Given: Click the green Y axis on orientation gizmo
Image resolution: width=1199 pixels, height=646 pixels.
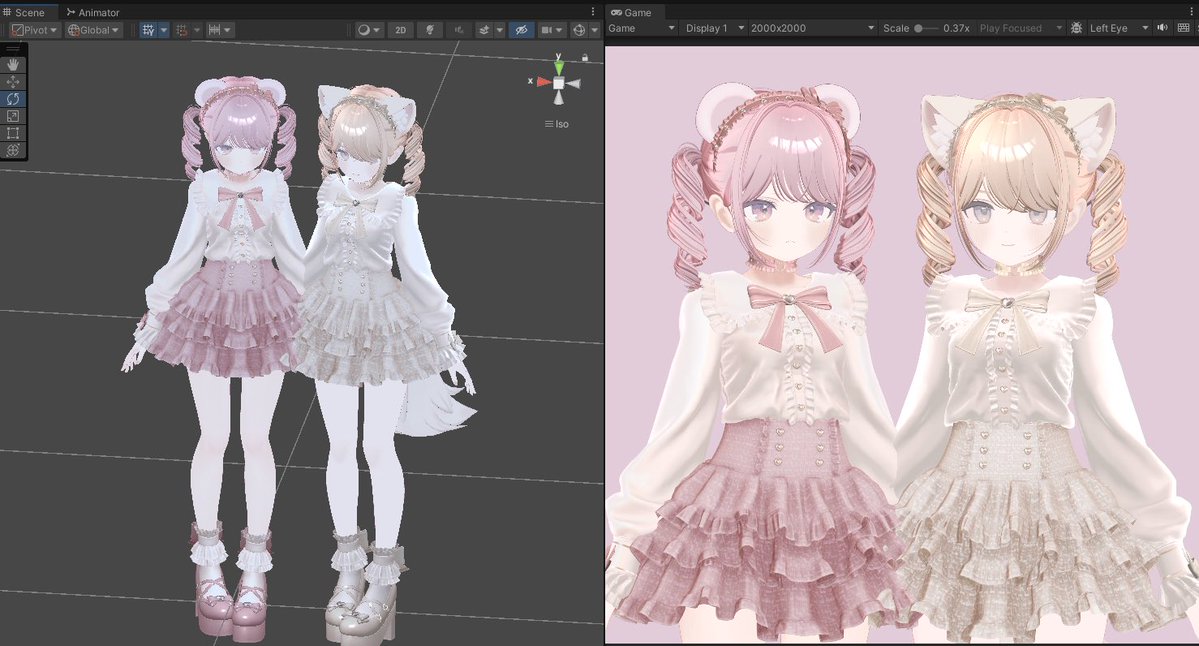Looking at the screenshot, I should [x=559, y=66].
